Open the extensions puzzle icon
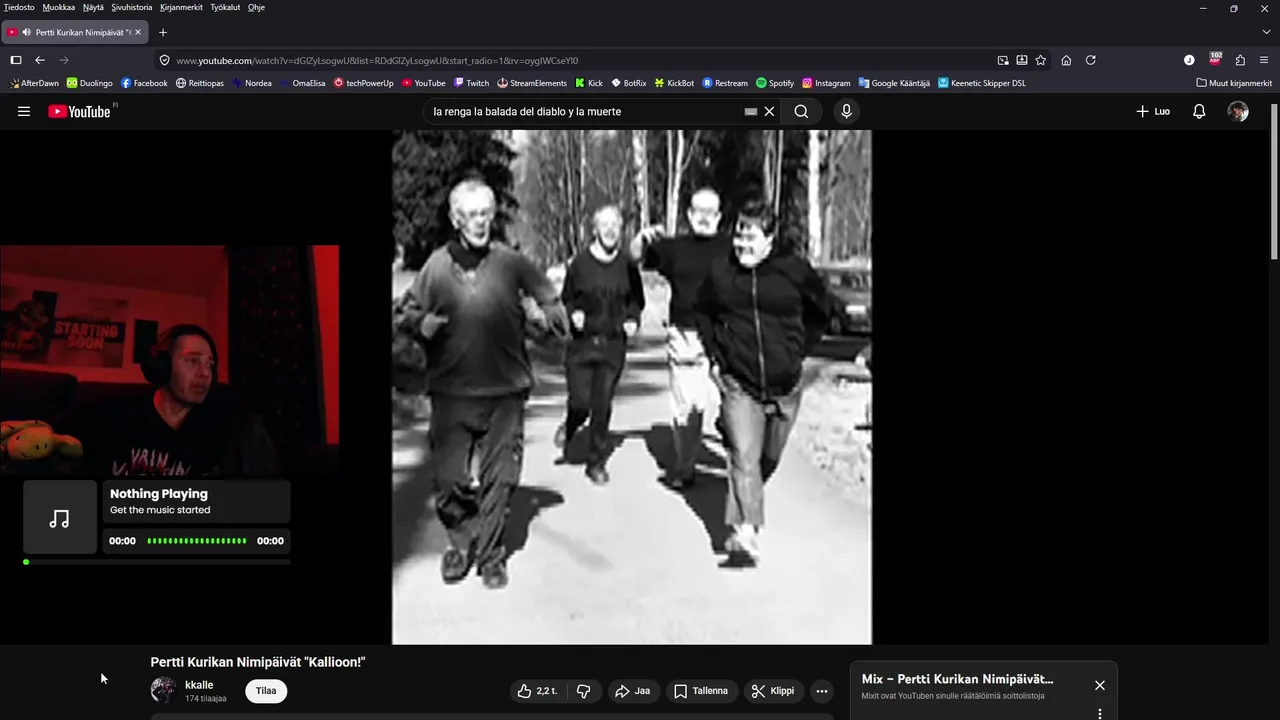 point(1240,60)
